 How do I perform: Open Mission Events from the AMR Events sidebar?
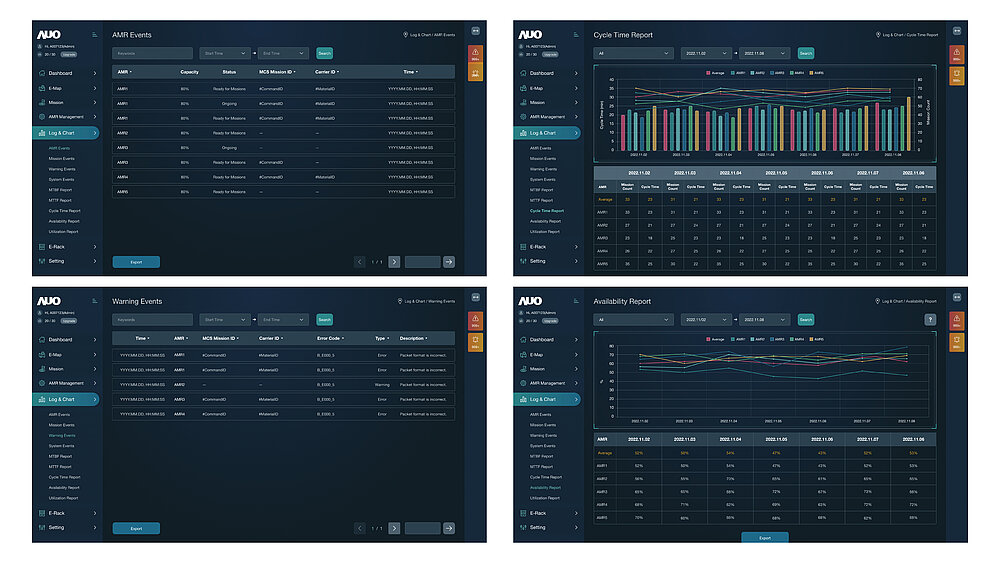point(61,158)
